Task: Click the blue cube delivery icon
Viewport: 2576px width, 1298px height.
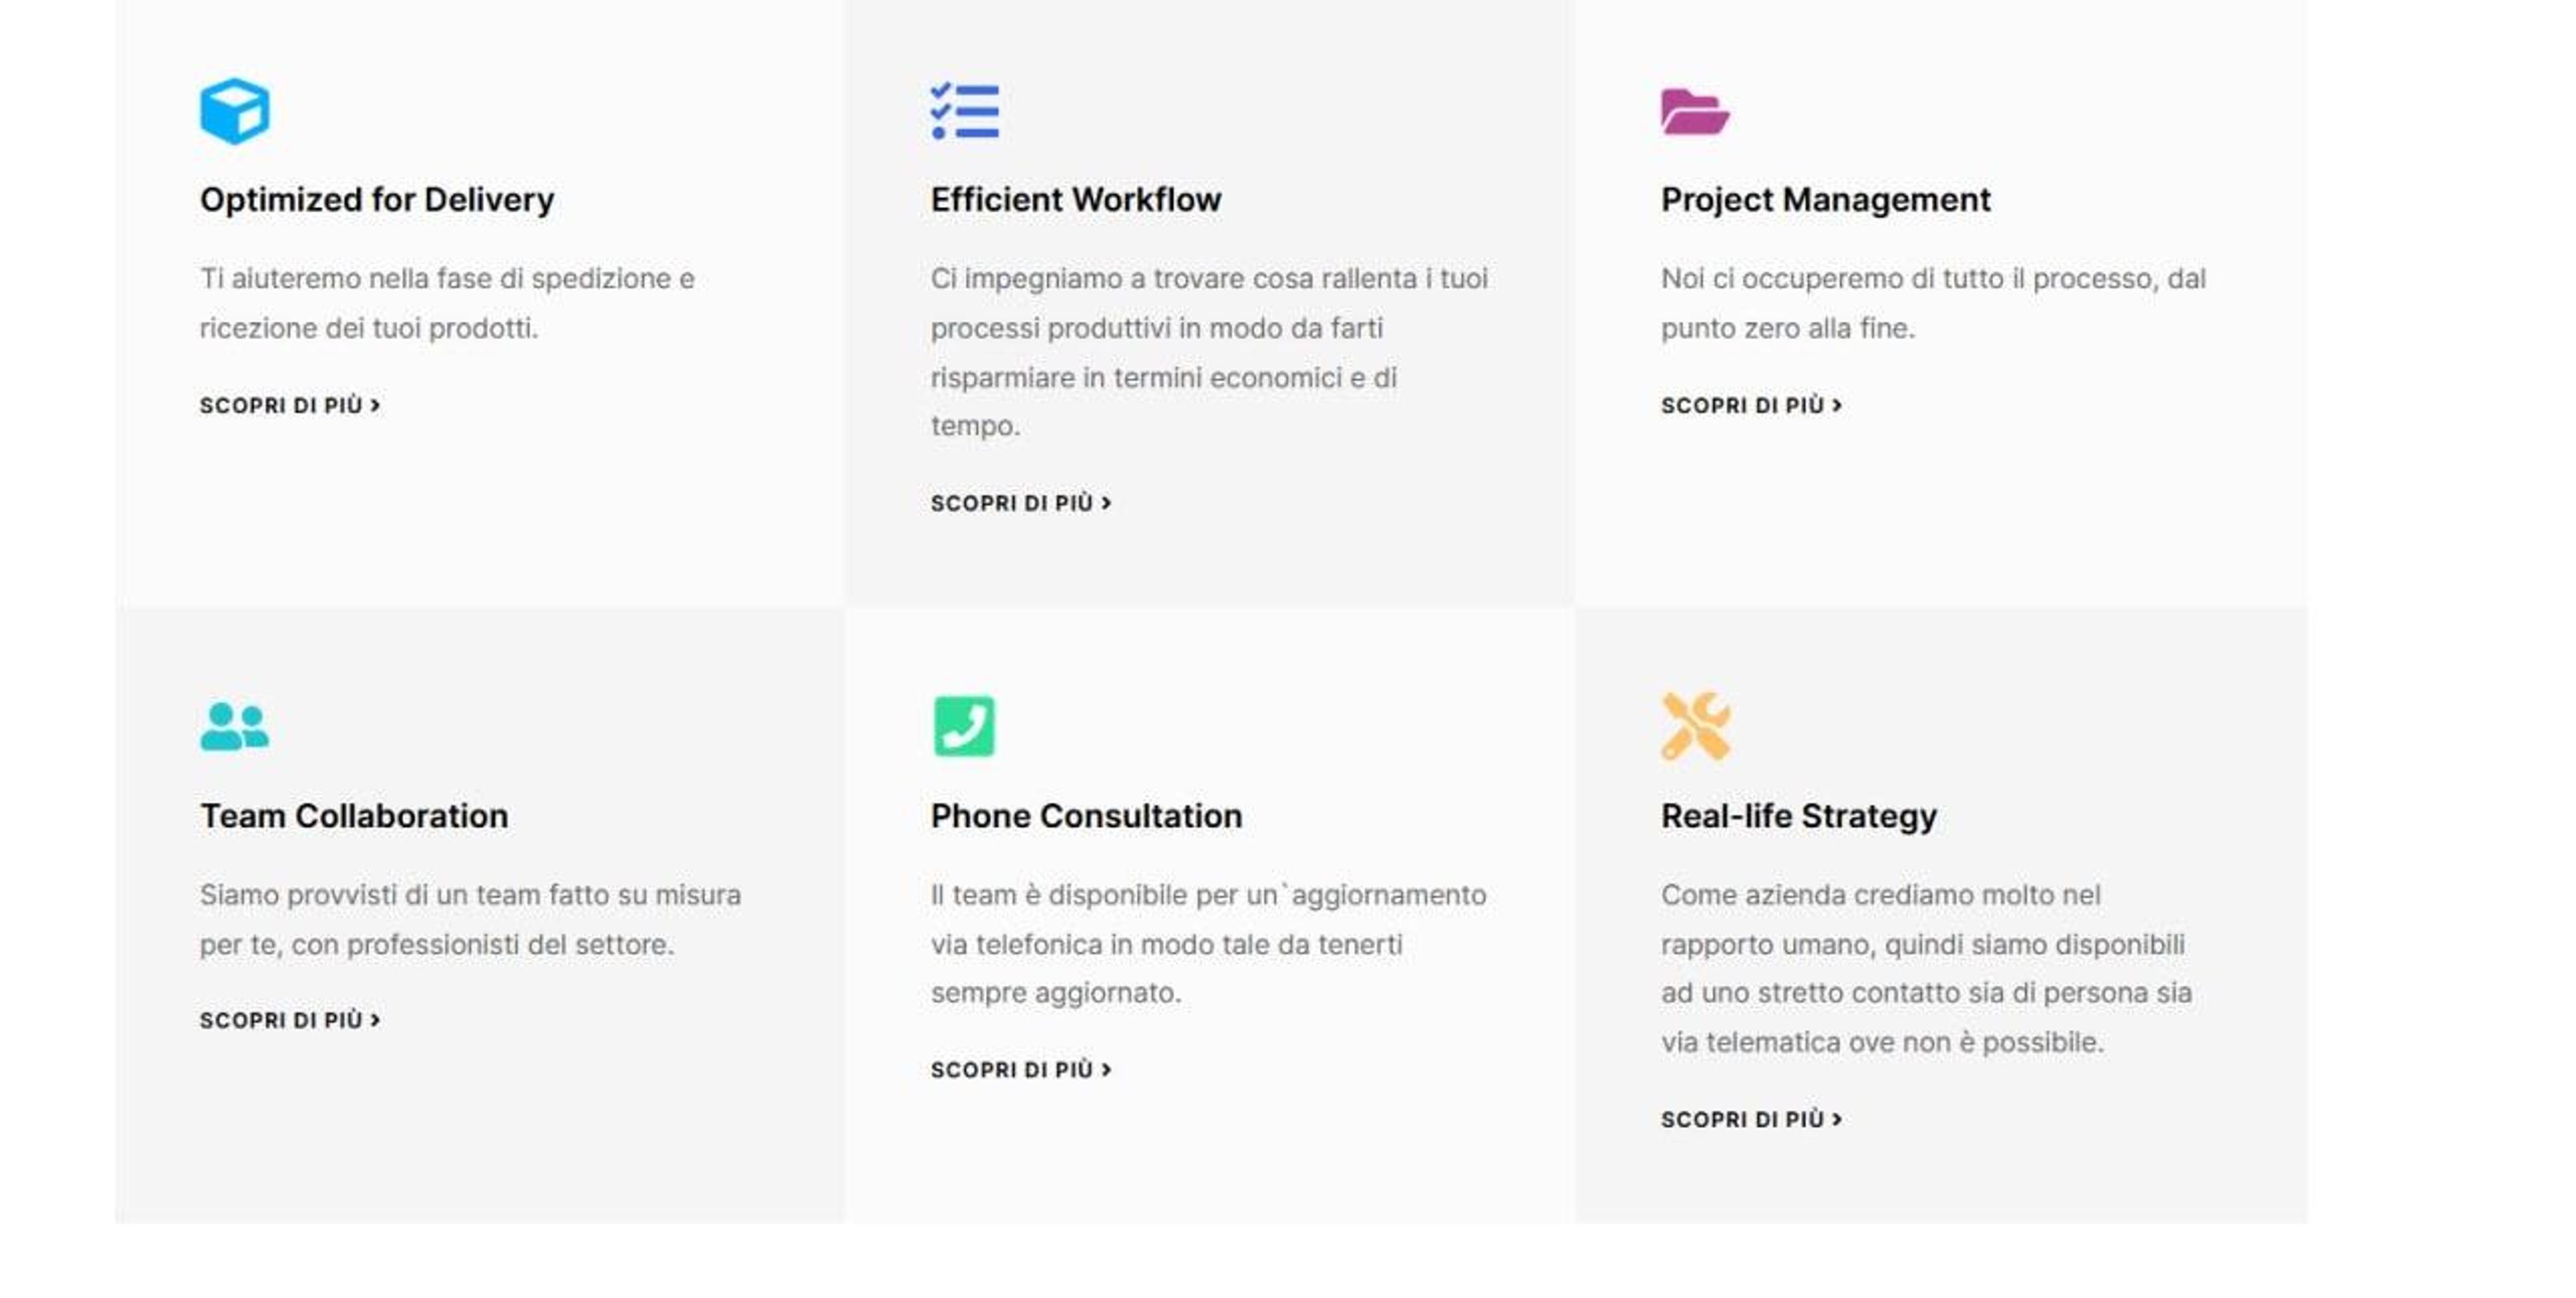Action: click(235, 111)
